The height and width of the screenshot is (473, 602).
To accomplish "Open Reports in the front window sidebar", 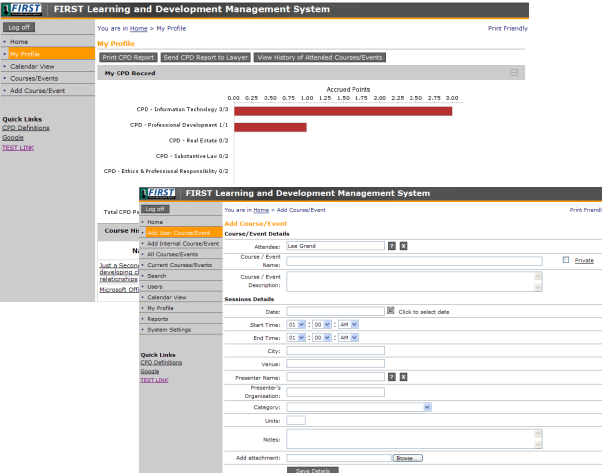I will pyautogui.click(x=158, y=319).
